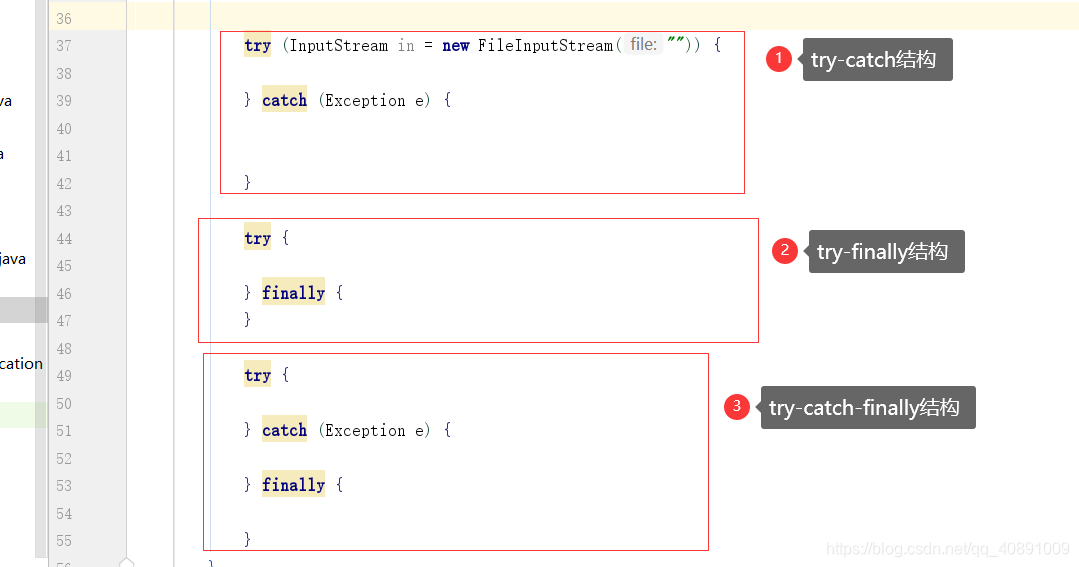Viewport: 1079px width, 567px height.
Task: Click the finally keyword on line 53
Action: tap(293, 485)
